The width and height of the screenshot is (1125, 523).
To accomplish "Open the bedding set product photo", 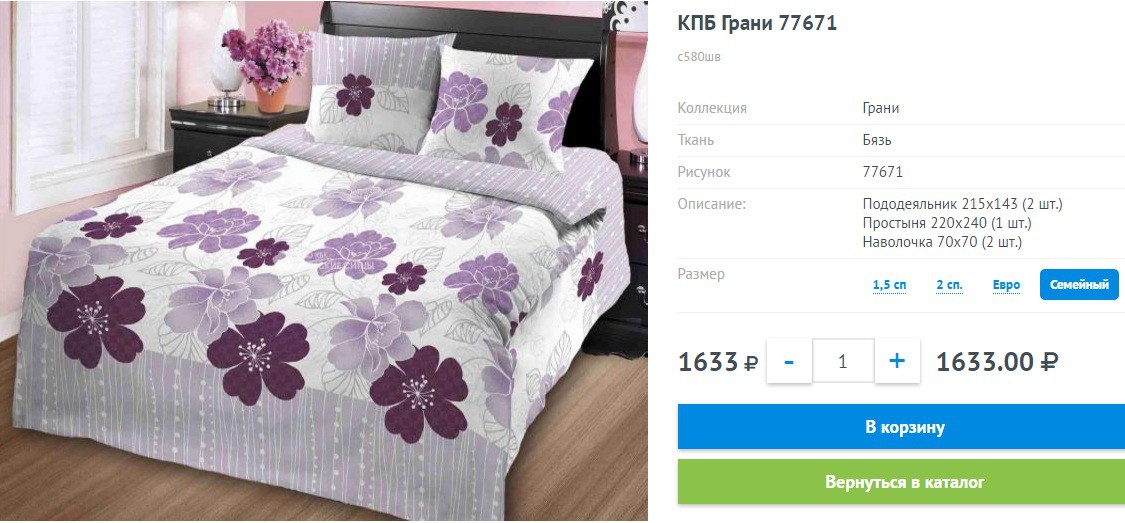I will click(x=324, y=260).
